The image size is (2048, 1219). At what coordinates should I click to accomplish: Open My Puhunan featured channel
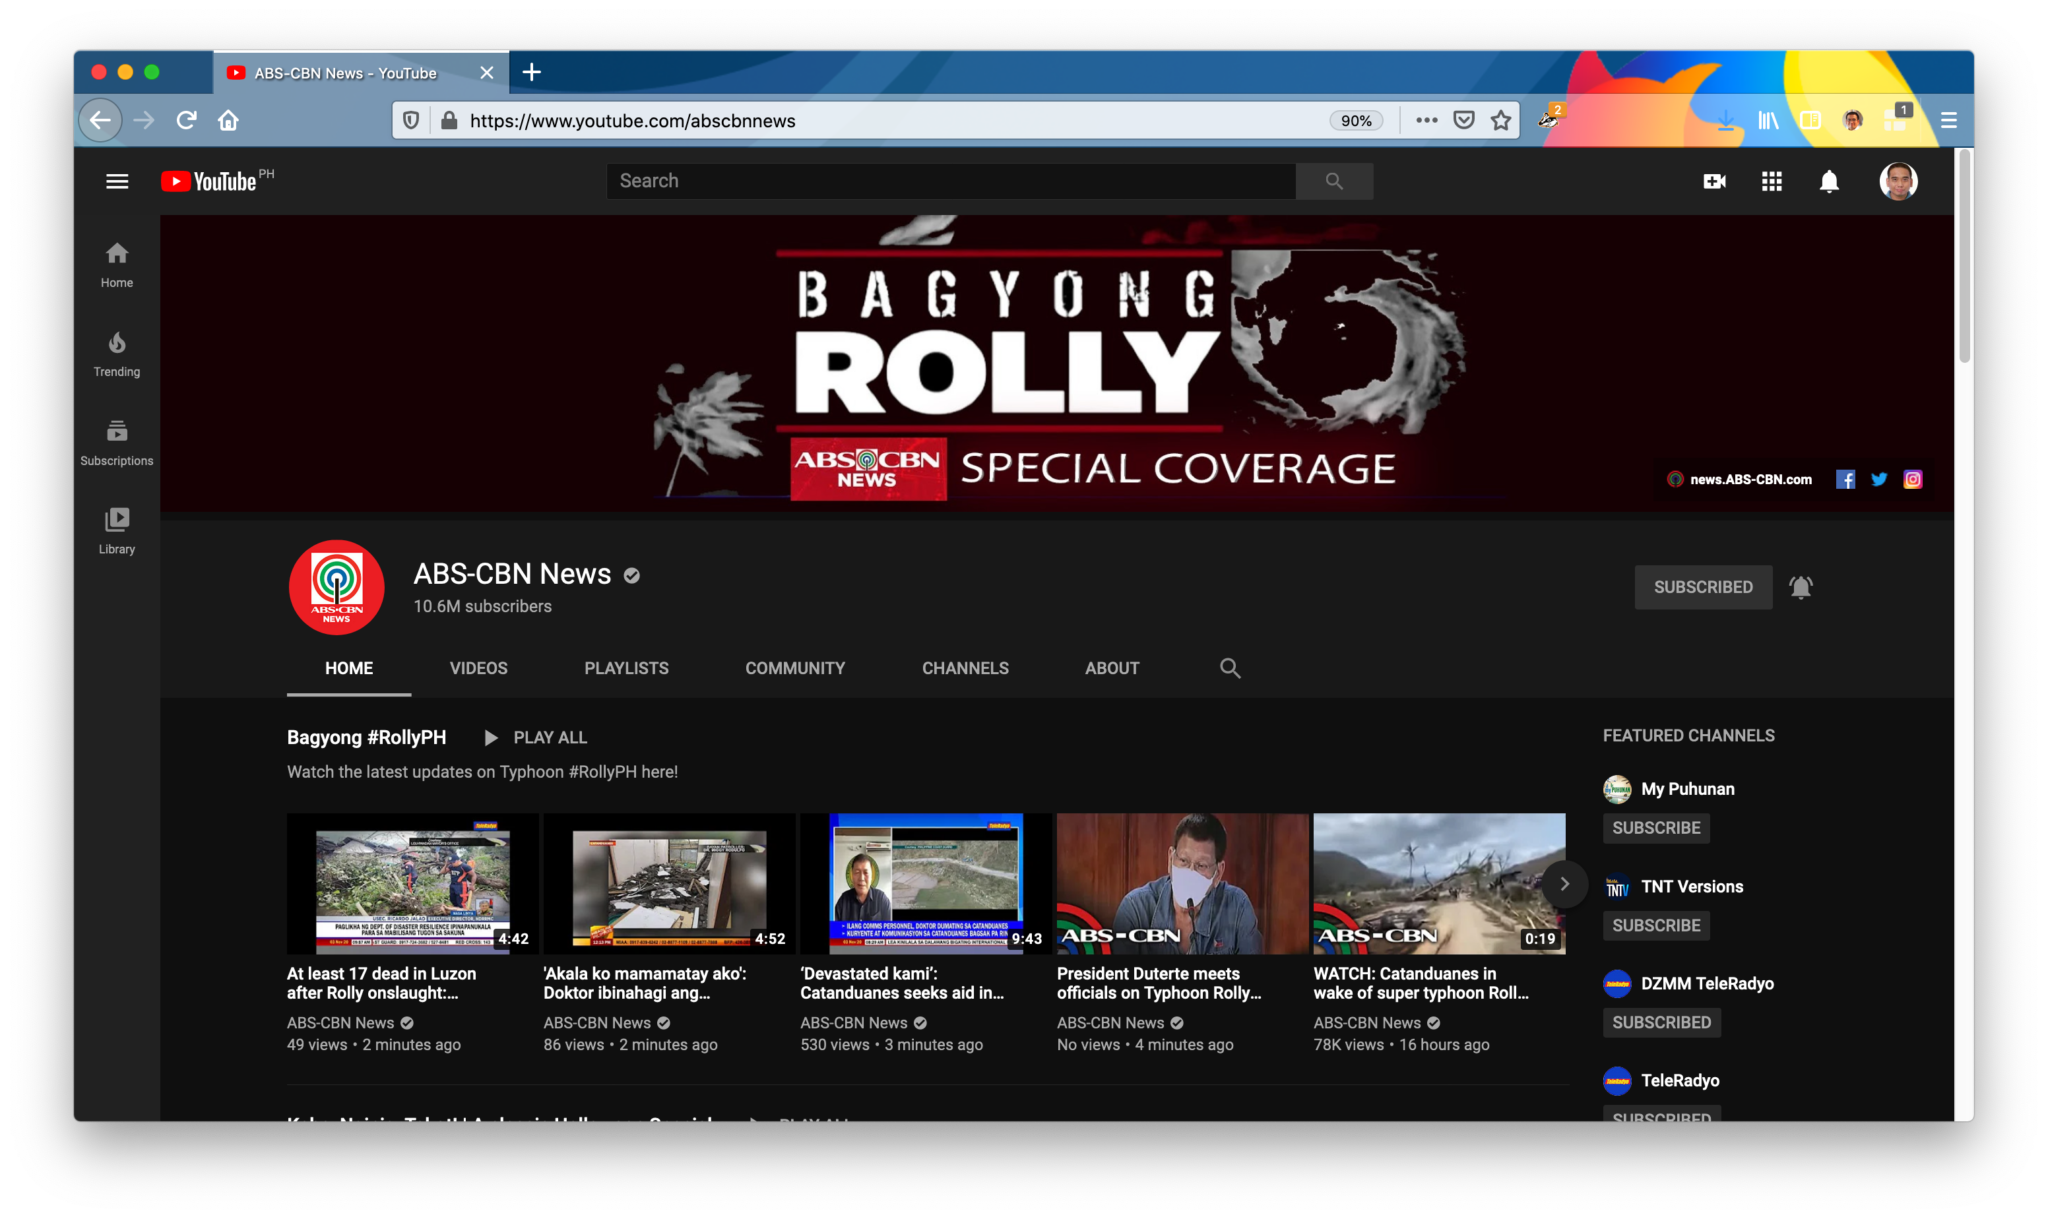(x=1669, y=789)
